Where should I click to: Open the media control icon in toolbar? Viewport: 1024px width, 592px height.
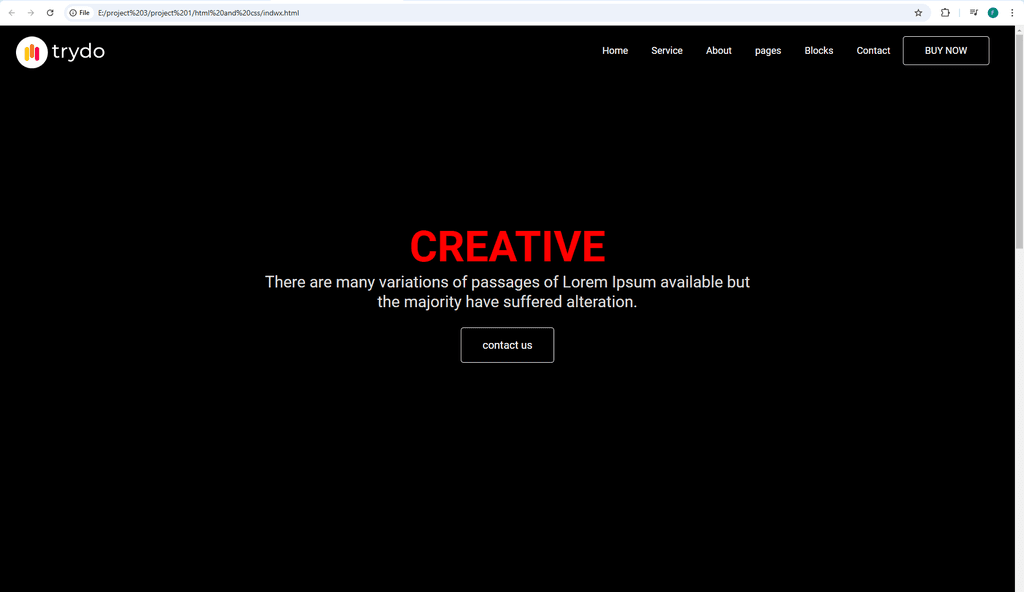point(974,12)
